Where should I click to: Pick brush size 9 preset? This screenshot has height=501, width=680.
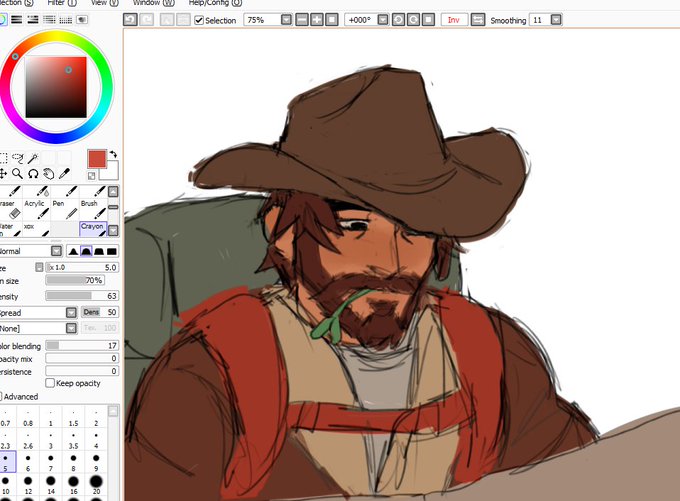96,462
